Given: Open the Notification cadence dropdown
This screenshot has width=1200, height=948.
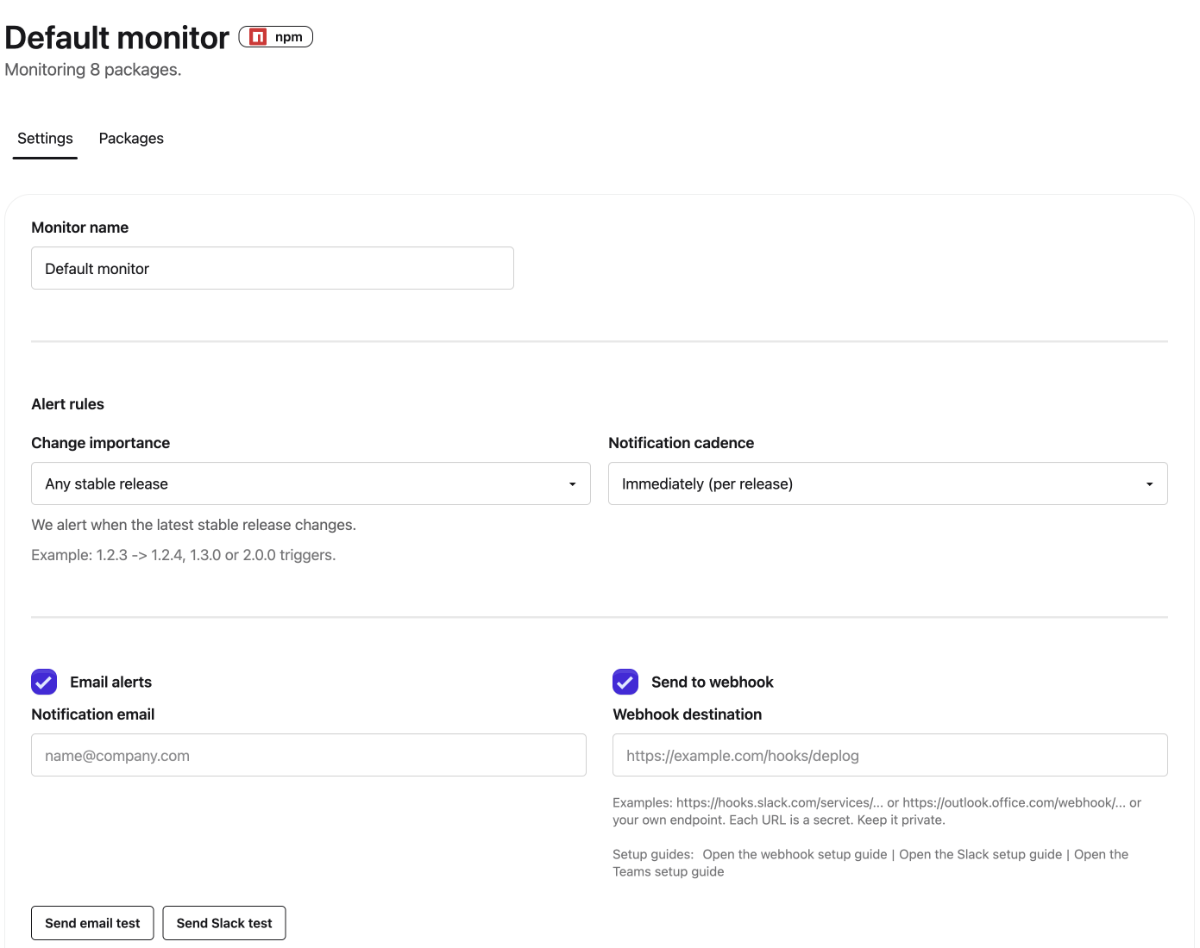Looking at the screenshot, I should point(887,484).
